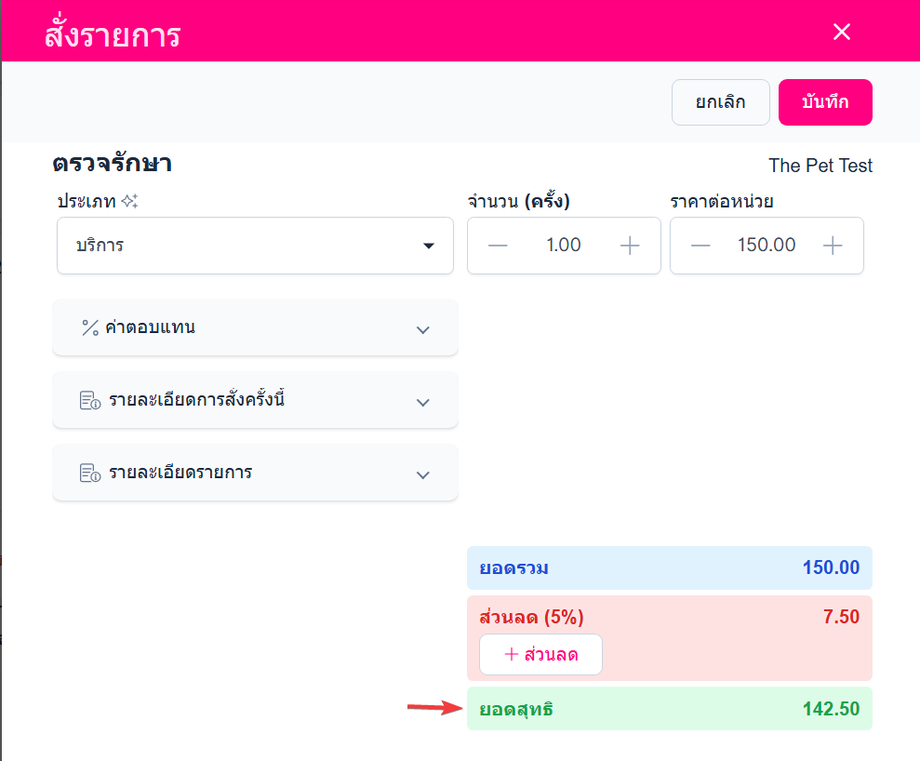Click the percent icon beside ค่าตอบแทน

[x=90, y=327]
